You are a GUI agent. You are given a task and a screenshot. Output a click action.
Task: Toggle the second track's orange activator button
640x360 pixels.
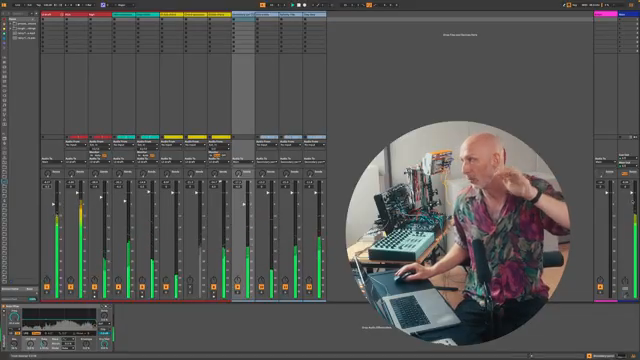click(71, 287)
